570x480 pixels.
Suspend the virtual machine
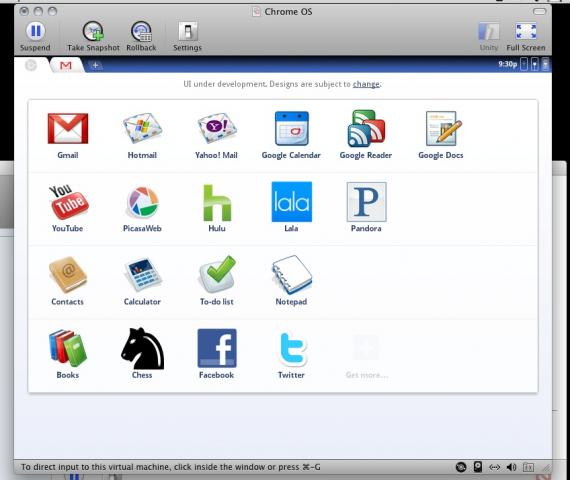[x=35, y=36]
